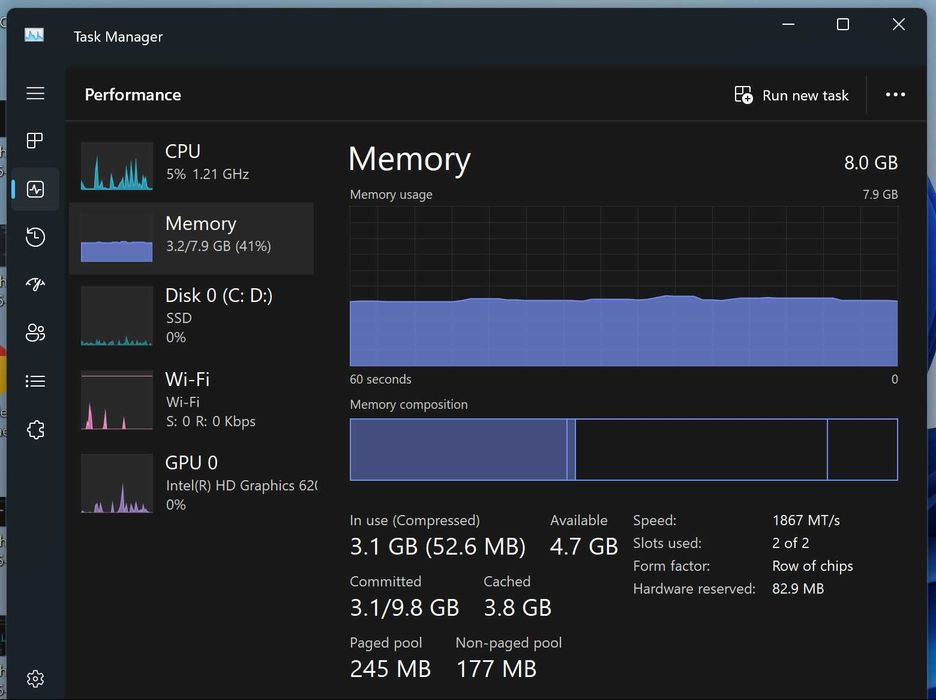Viewport: 936px width, 700px height.
Task: Click the in-use segment of Memory composition
Action: click(x=458, y=449)
